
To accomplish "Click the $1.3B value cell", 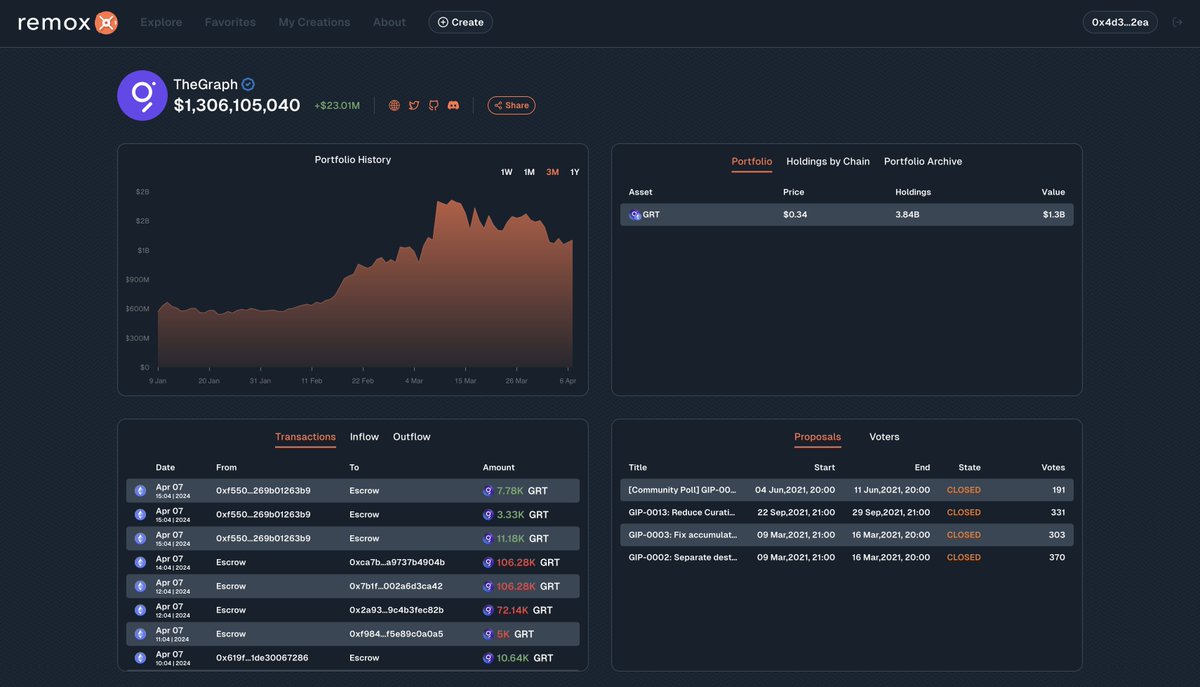I will 1054,215.
